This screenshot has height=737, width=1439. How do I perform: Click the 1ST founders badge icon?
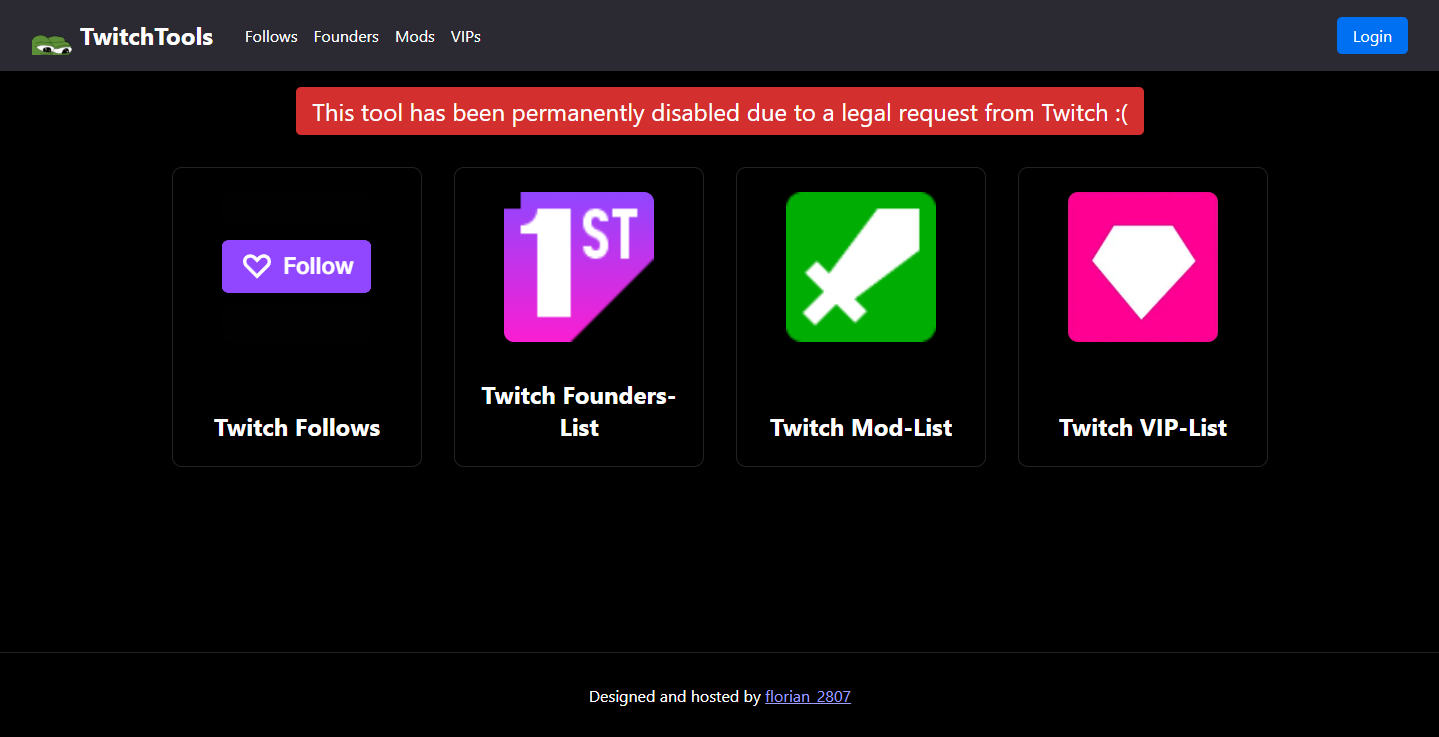(x=579, y=267)
